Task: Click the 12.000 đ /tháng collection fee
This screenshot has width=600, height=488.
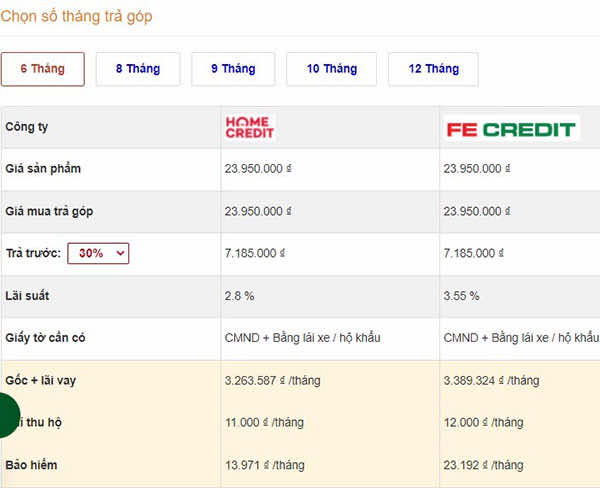Action: [x=484, y=423]
